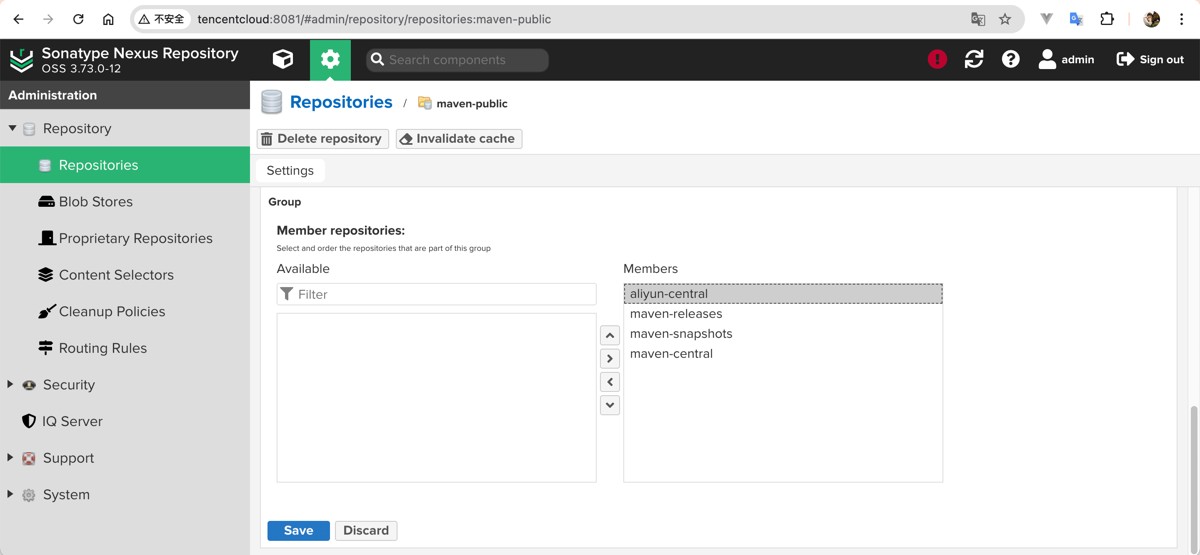Expand the Support section

11,458
